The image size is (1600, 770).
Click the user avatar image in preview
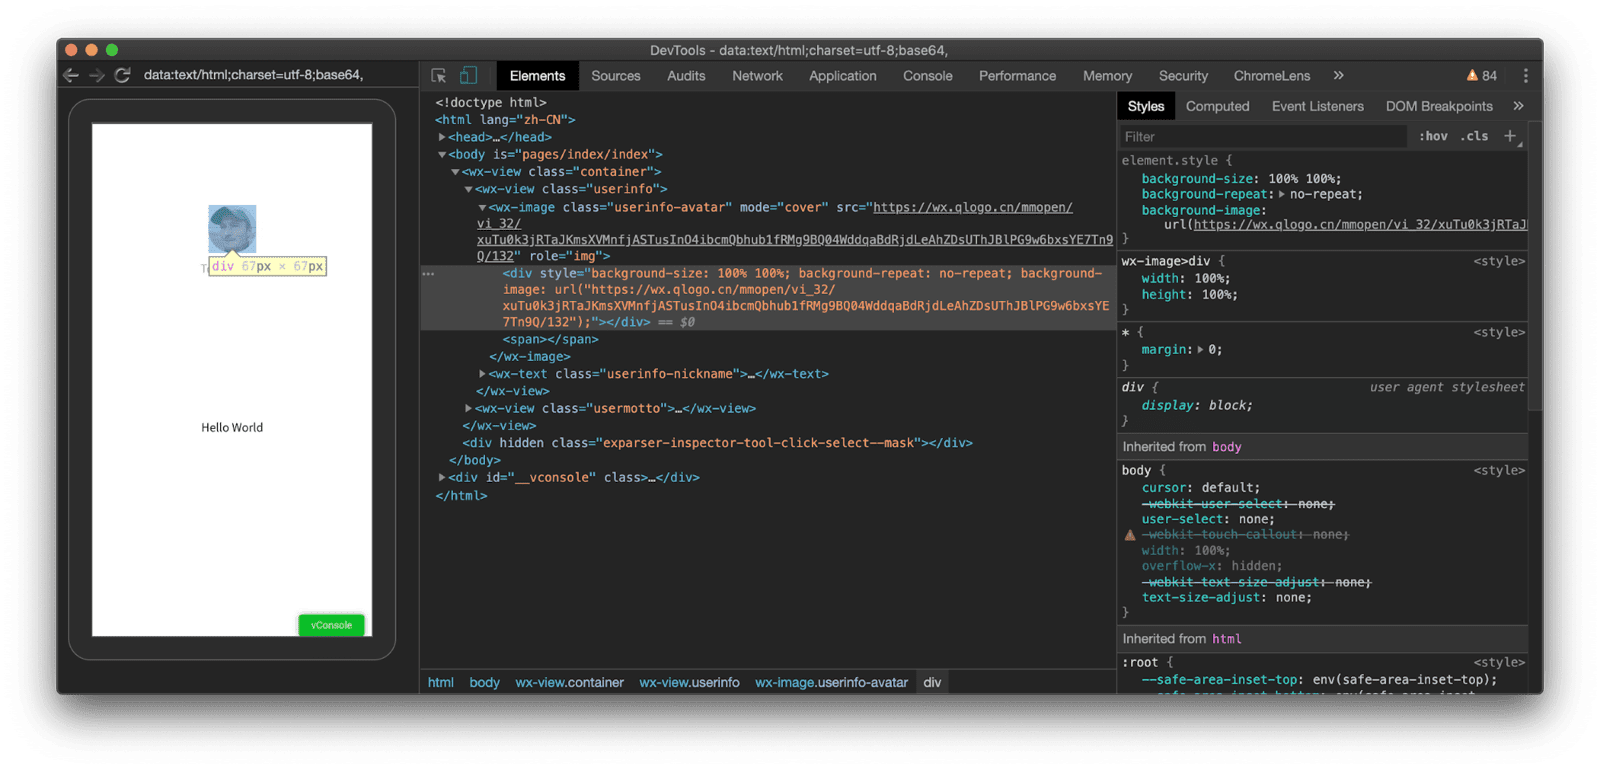[x=232, y=229]
